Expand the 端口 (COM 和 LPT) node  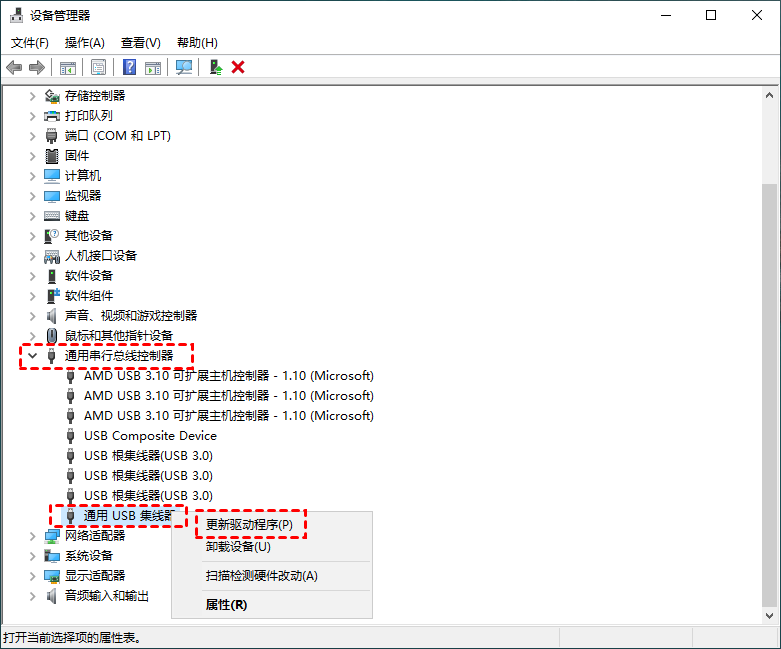tap(33, 136)
